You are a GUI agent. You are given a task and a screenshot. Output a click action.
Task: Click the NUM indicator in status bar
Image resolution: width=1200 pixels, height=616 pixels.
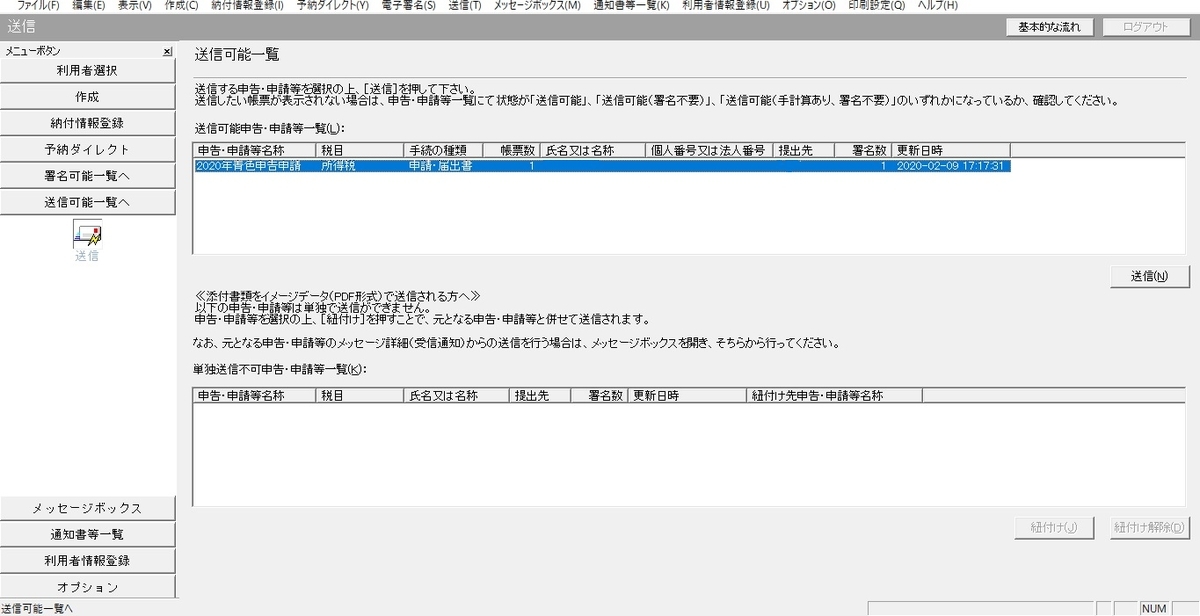[x=1155, y=608]
